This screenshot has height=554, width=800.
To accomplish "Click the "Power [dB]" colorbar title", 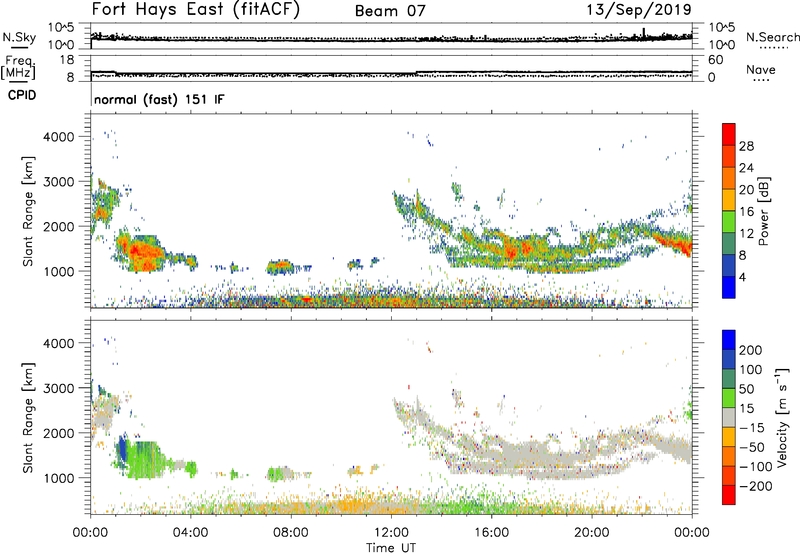I will [764, 211].
